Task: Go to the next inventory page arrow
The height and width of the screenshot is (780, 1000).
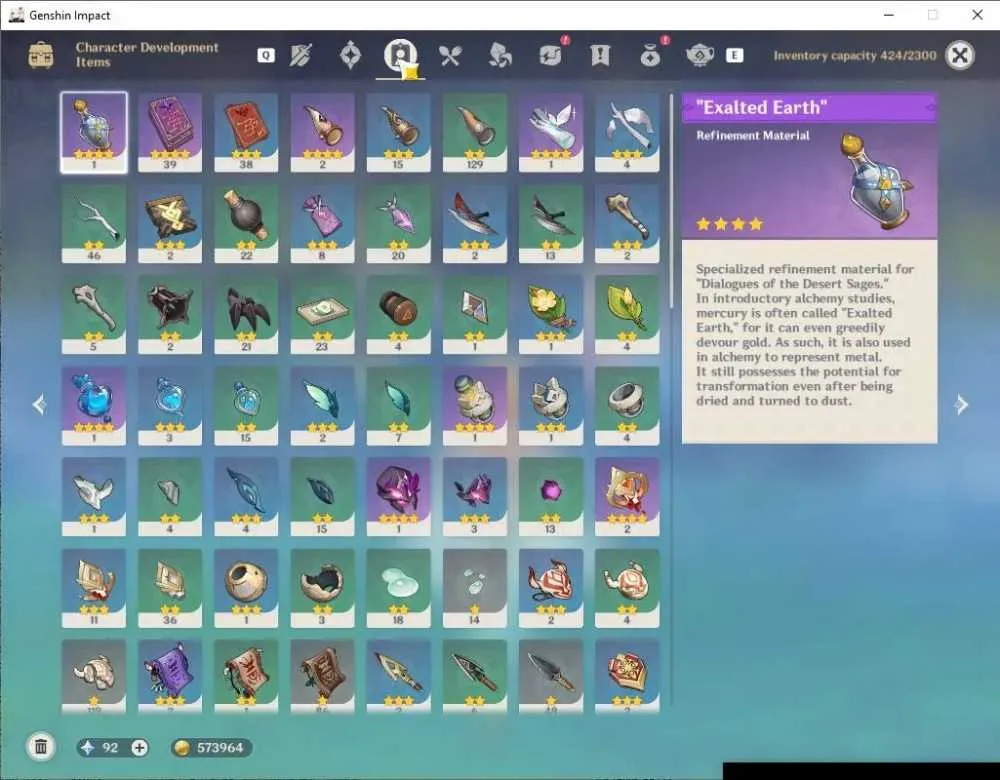Action: click(x=962, y=404)
